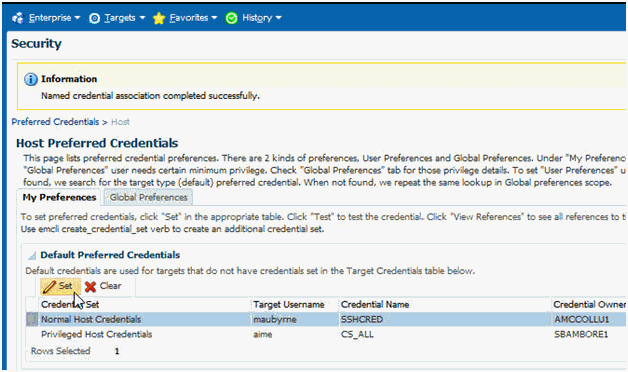This screenshot has height=372, width=628.
Task: Click the Set button
Action: pyautogui.click(x=60, y=286)
